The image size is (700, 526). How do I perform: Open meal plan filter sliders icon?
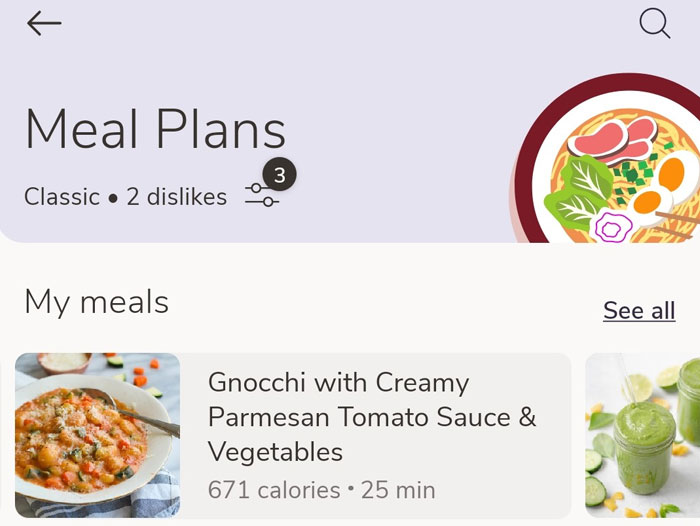[261, 196]
